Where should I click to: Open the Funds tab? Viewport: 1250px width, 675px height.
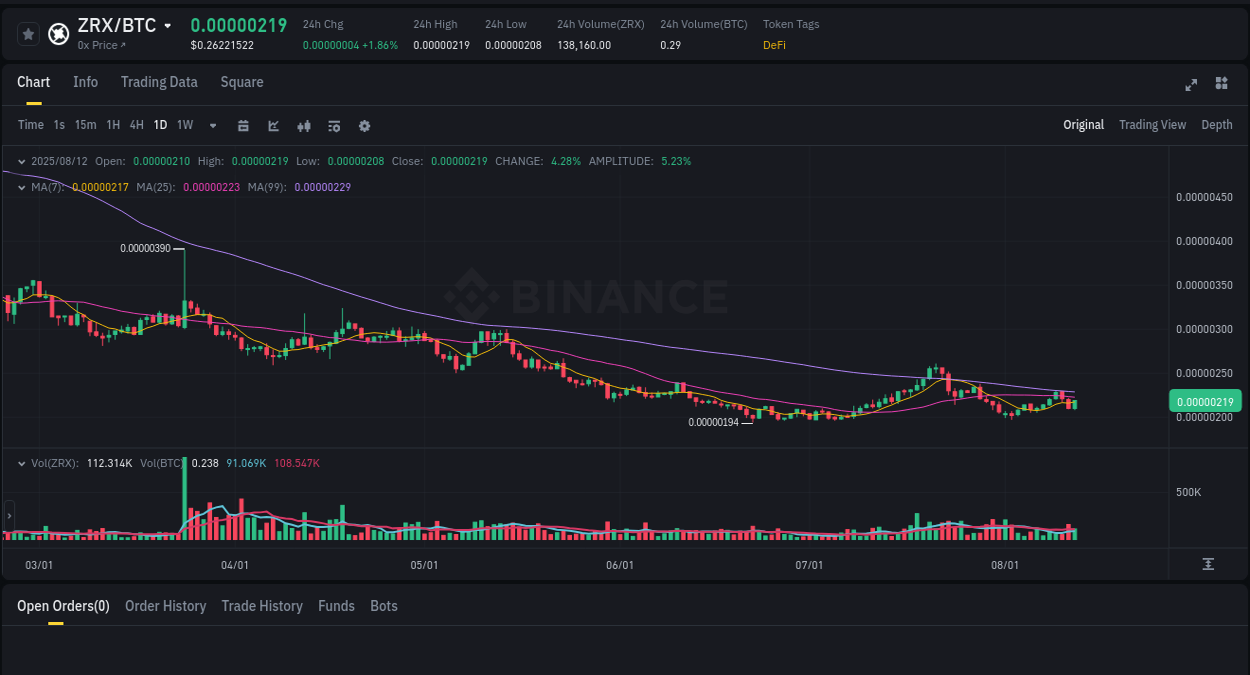[336, 606]
